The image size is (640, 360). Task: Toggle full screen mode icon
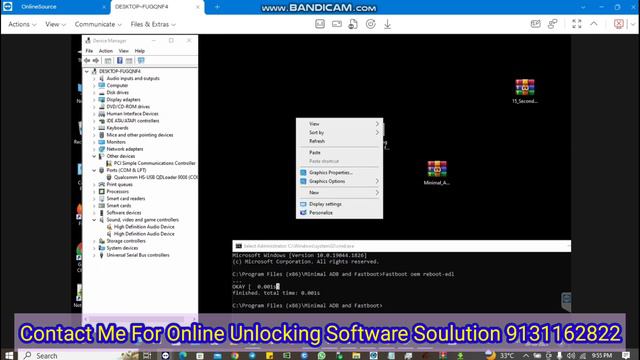tap(576, 24)
